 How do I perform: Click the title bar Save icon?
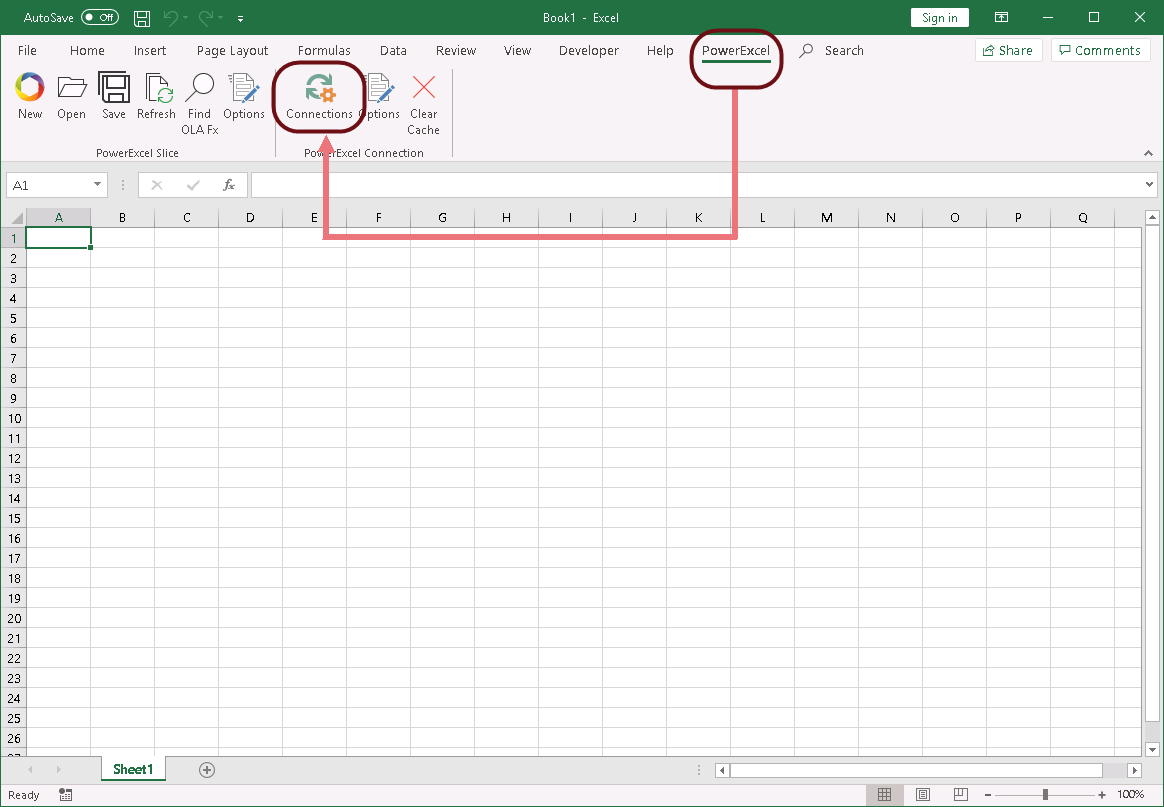click(x=141, y=18)
